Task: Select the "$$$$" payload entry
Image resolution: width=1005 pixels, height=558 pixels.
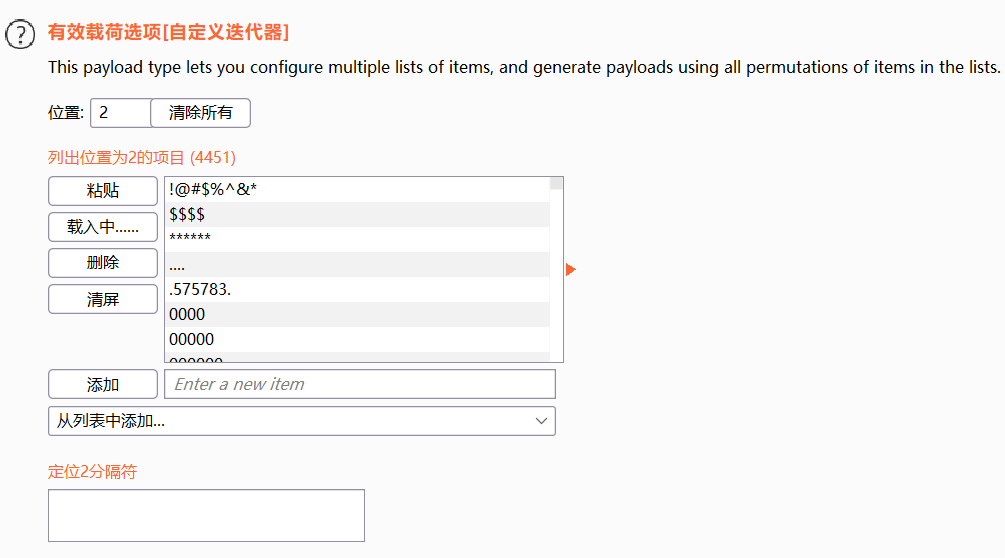Action: 357,215
